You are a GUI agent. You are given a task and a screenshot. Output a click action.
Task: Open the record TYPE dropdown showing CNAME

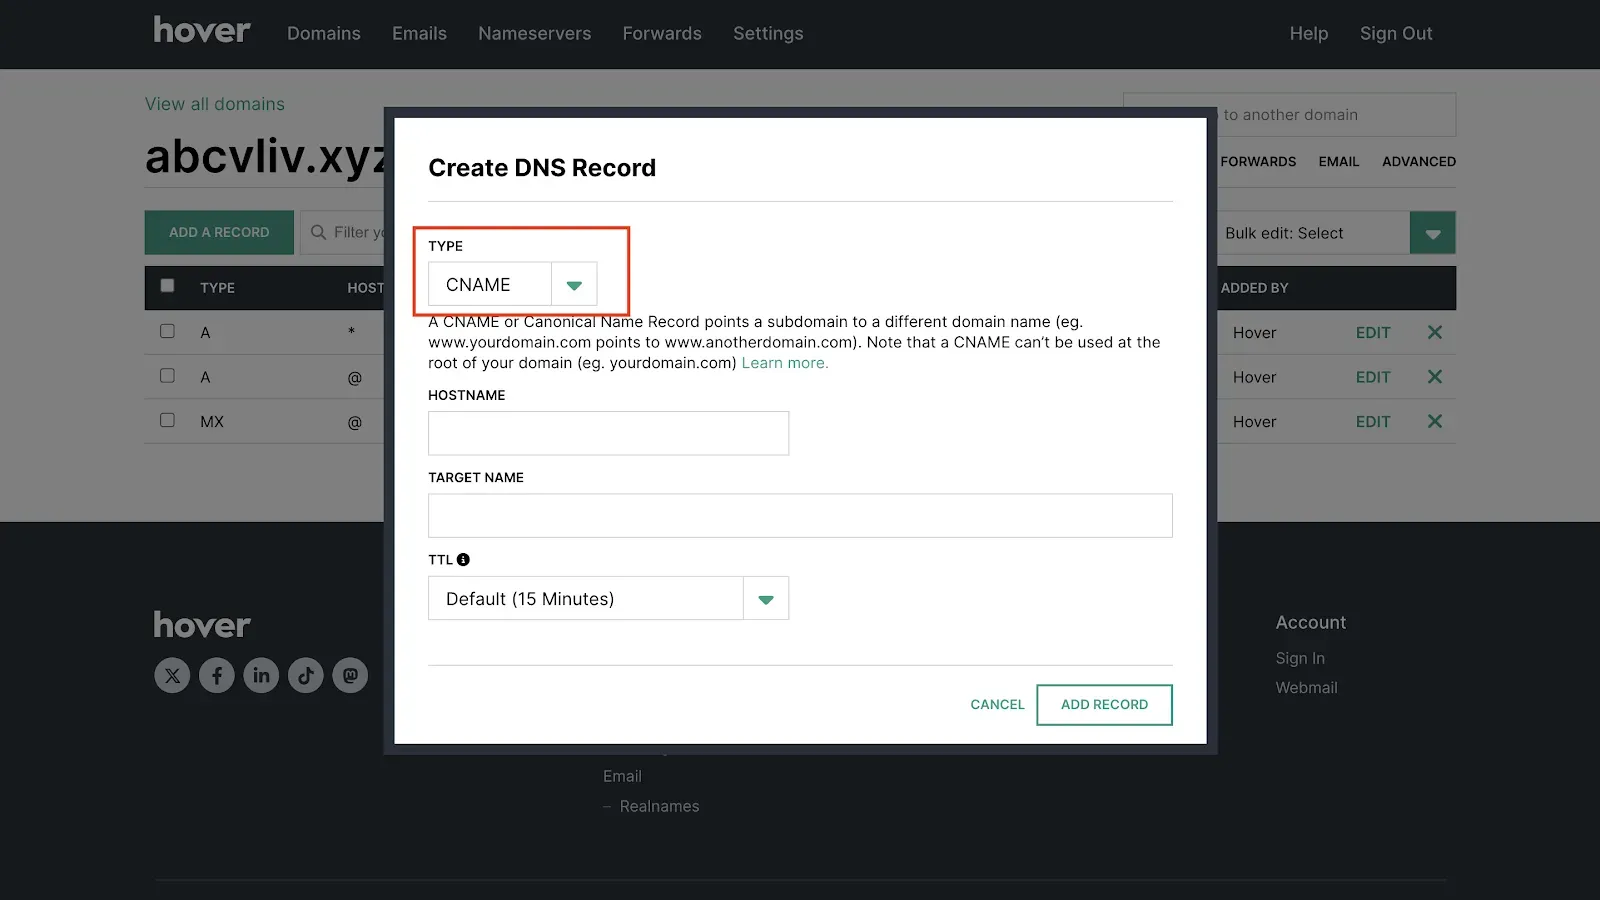[512, 285]
